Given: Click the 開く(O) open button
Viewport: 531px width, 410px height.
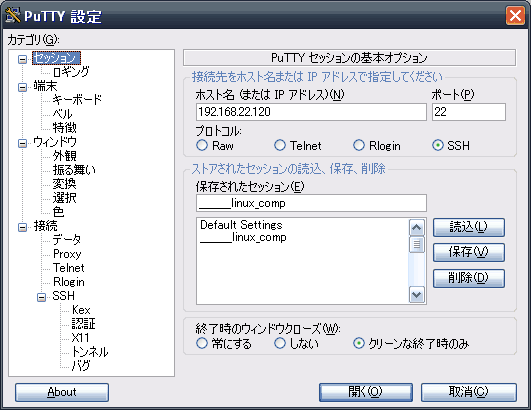Looking at the screenshot, I should (x=366, y=392).
